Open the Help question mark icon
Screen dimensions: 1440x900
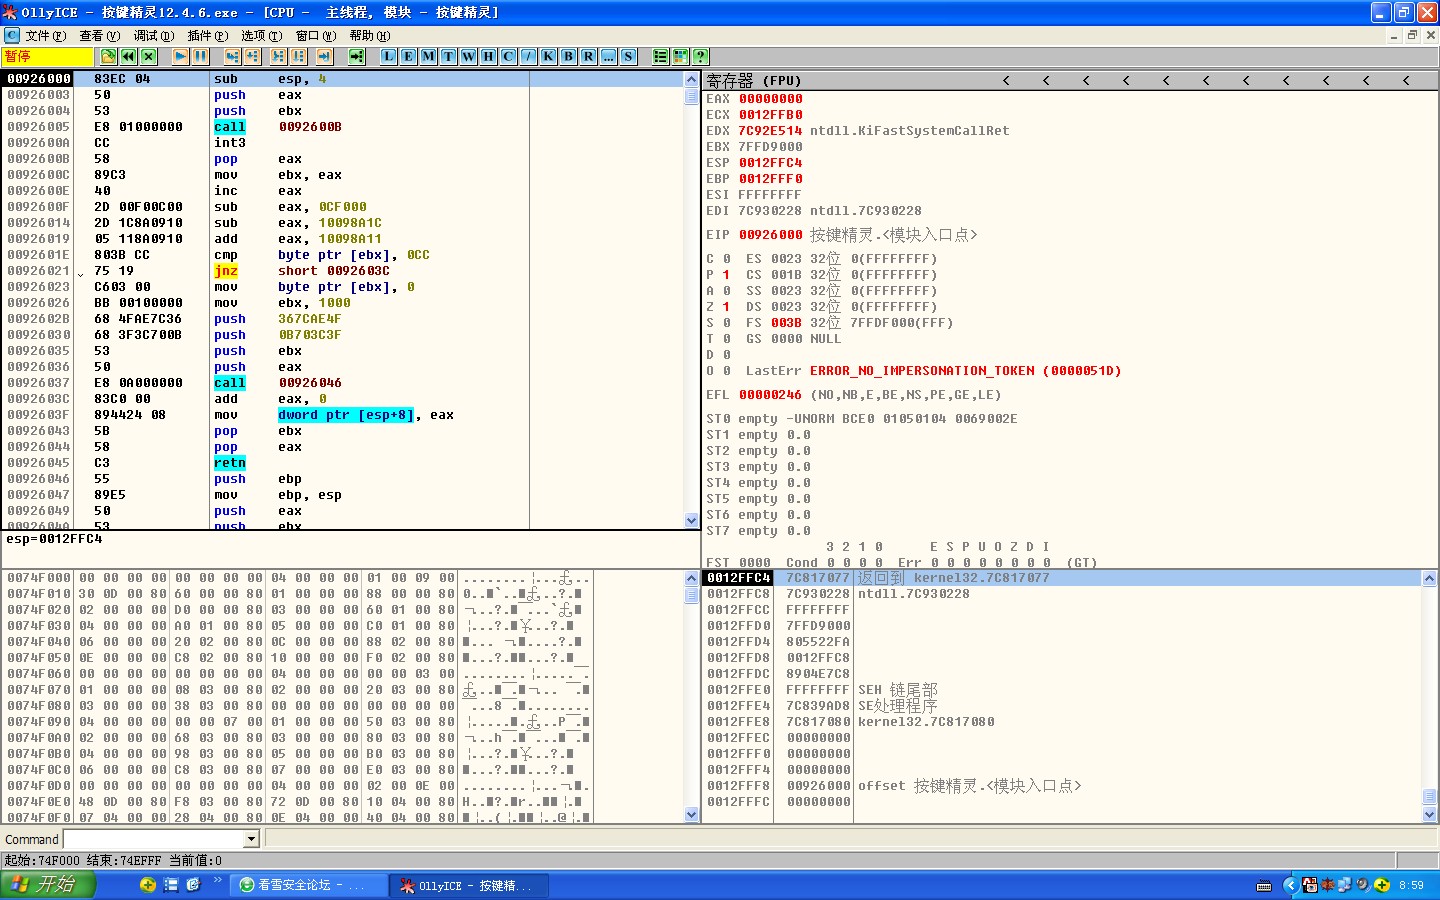701,57
